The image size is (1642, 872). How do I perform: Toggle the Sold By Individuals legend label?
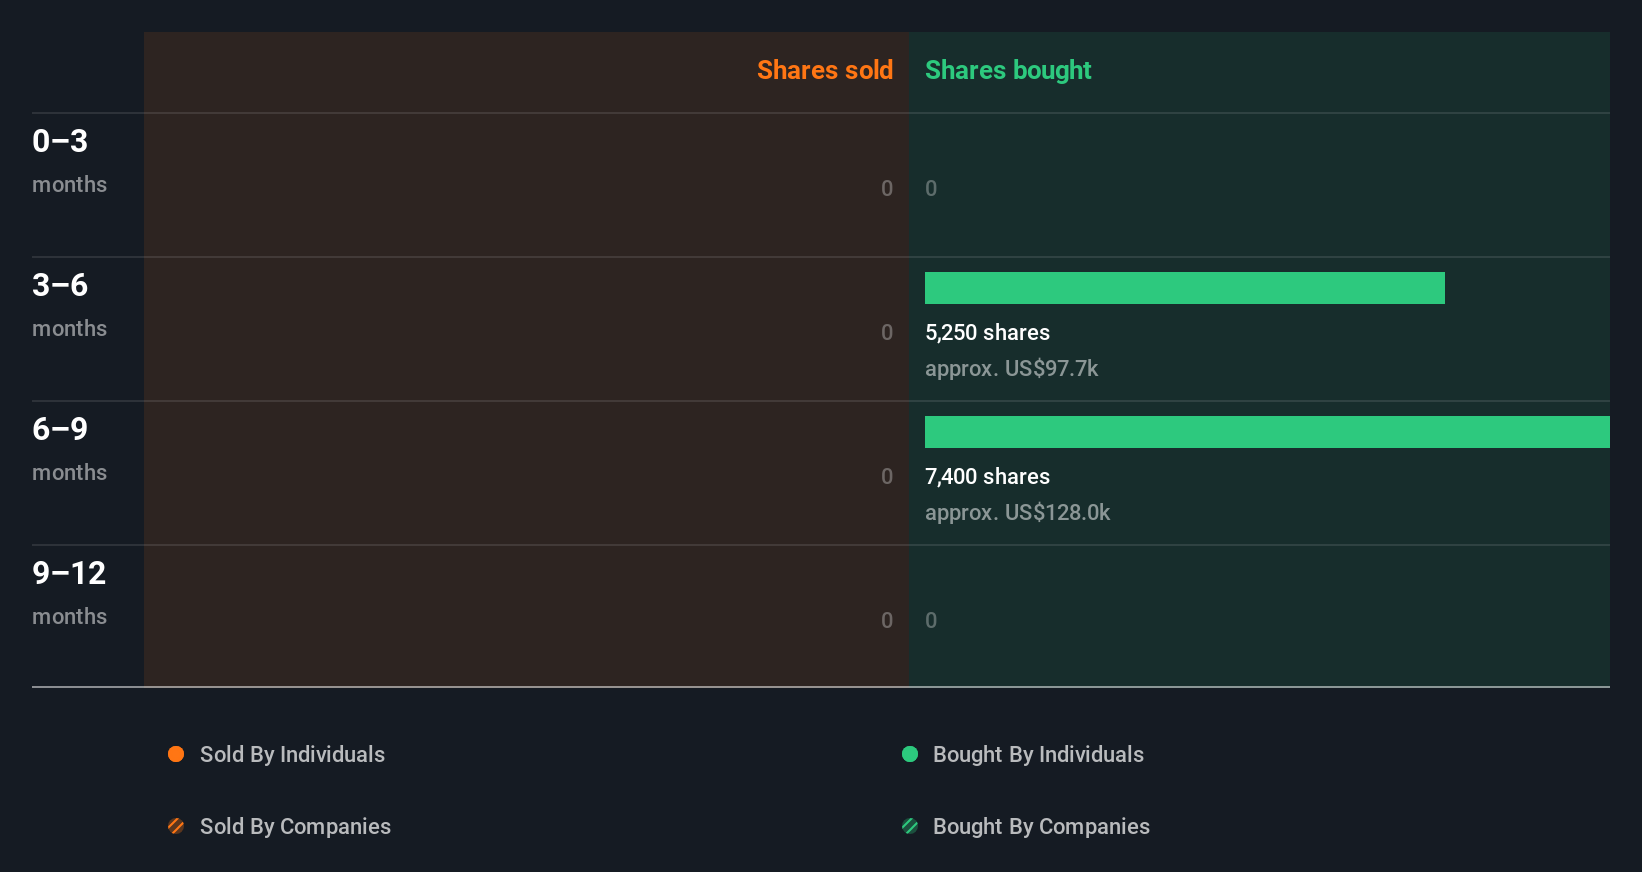click(x=292, y=754)
